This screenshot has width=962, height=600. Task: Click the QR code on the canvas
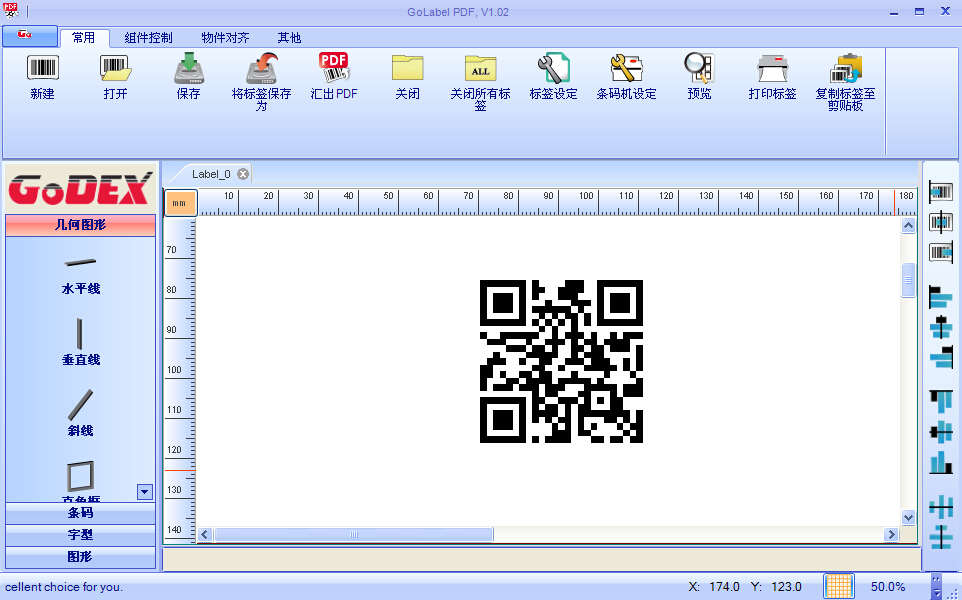point(561,361)
